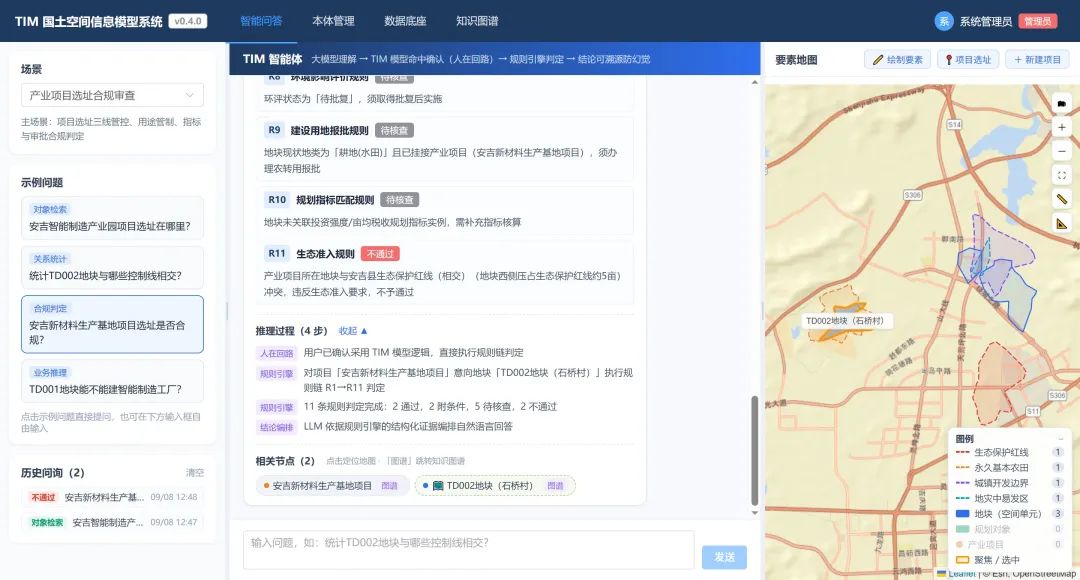Select the distance ruler measure tool
The height and width of the screenshot is (580, 1080).
(1061, 199)
